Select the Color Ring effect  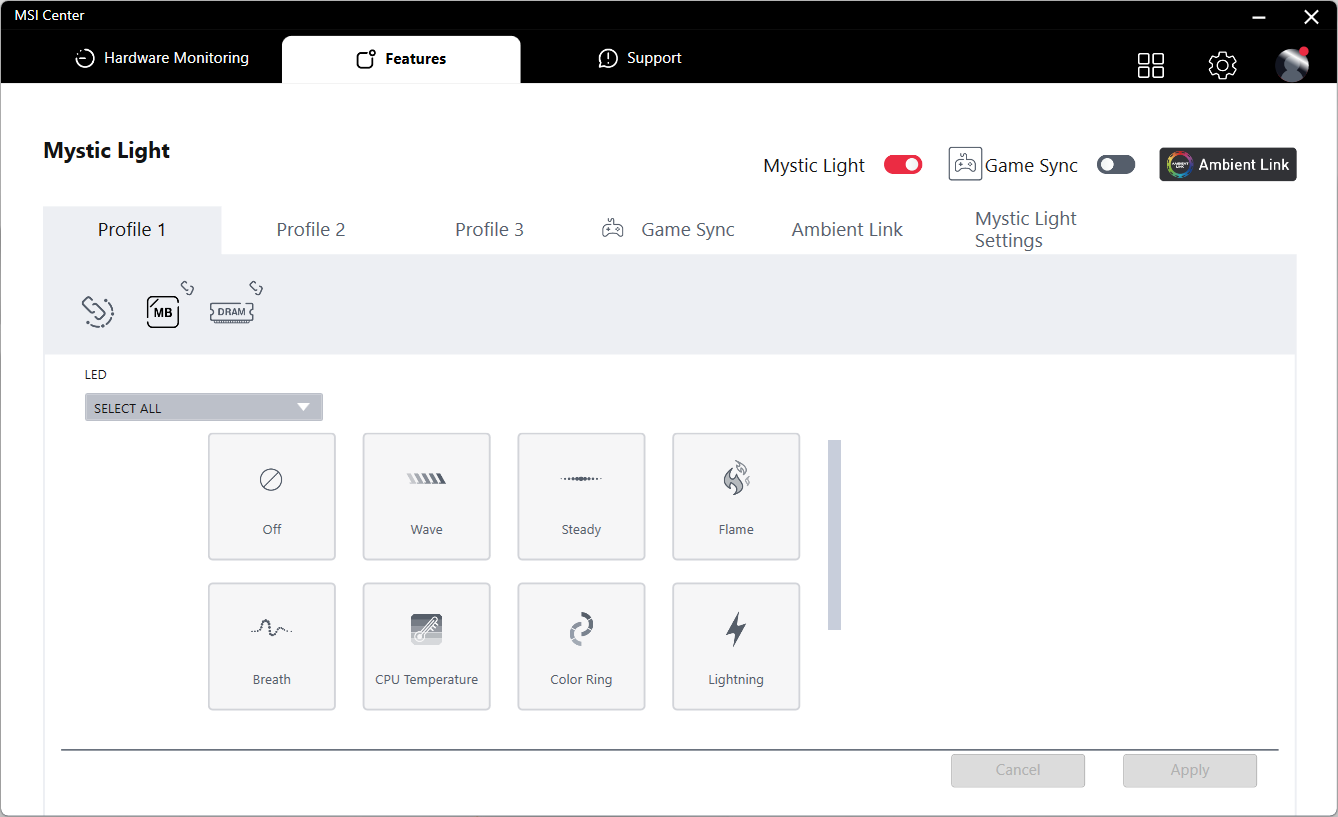[x=581, y=647]
